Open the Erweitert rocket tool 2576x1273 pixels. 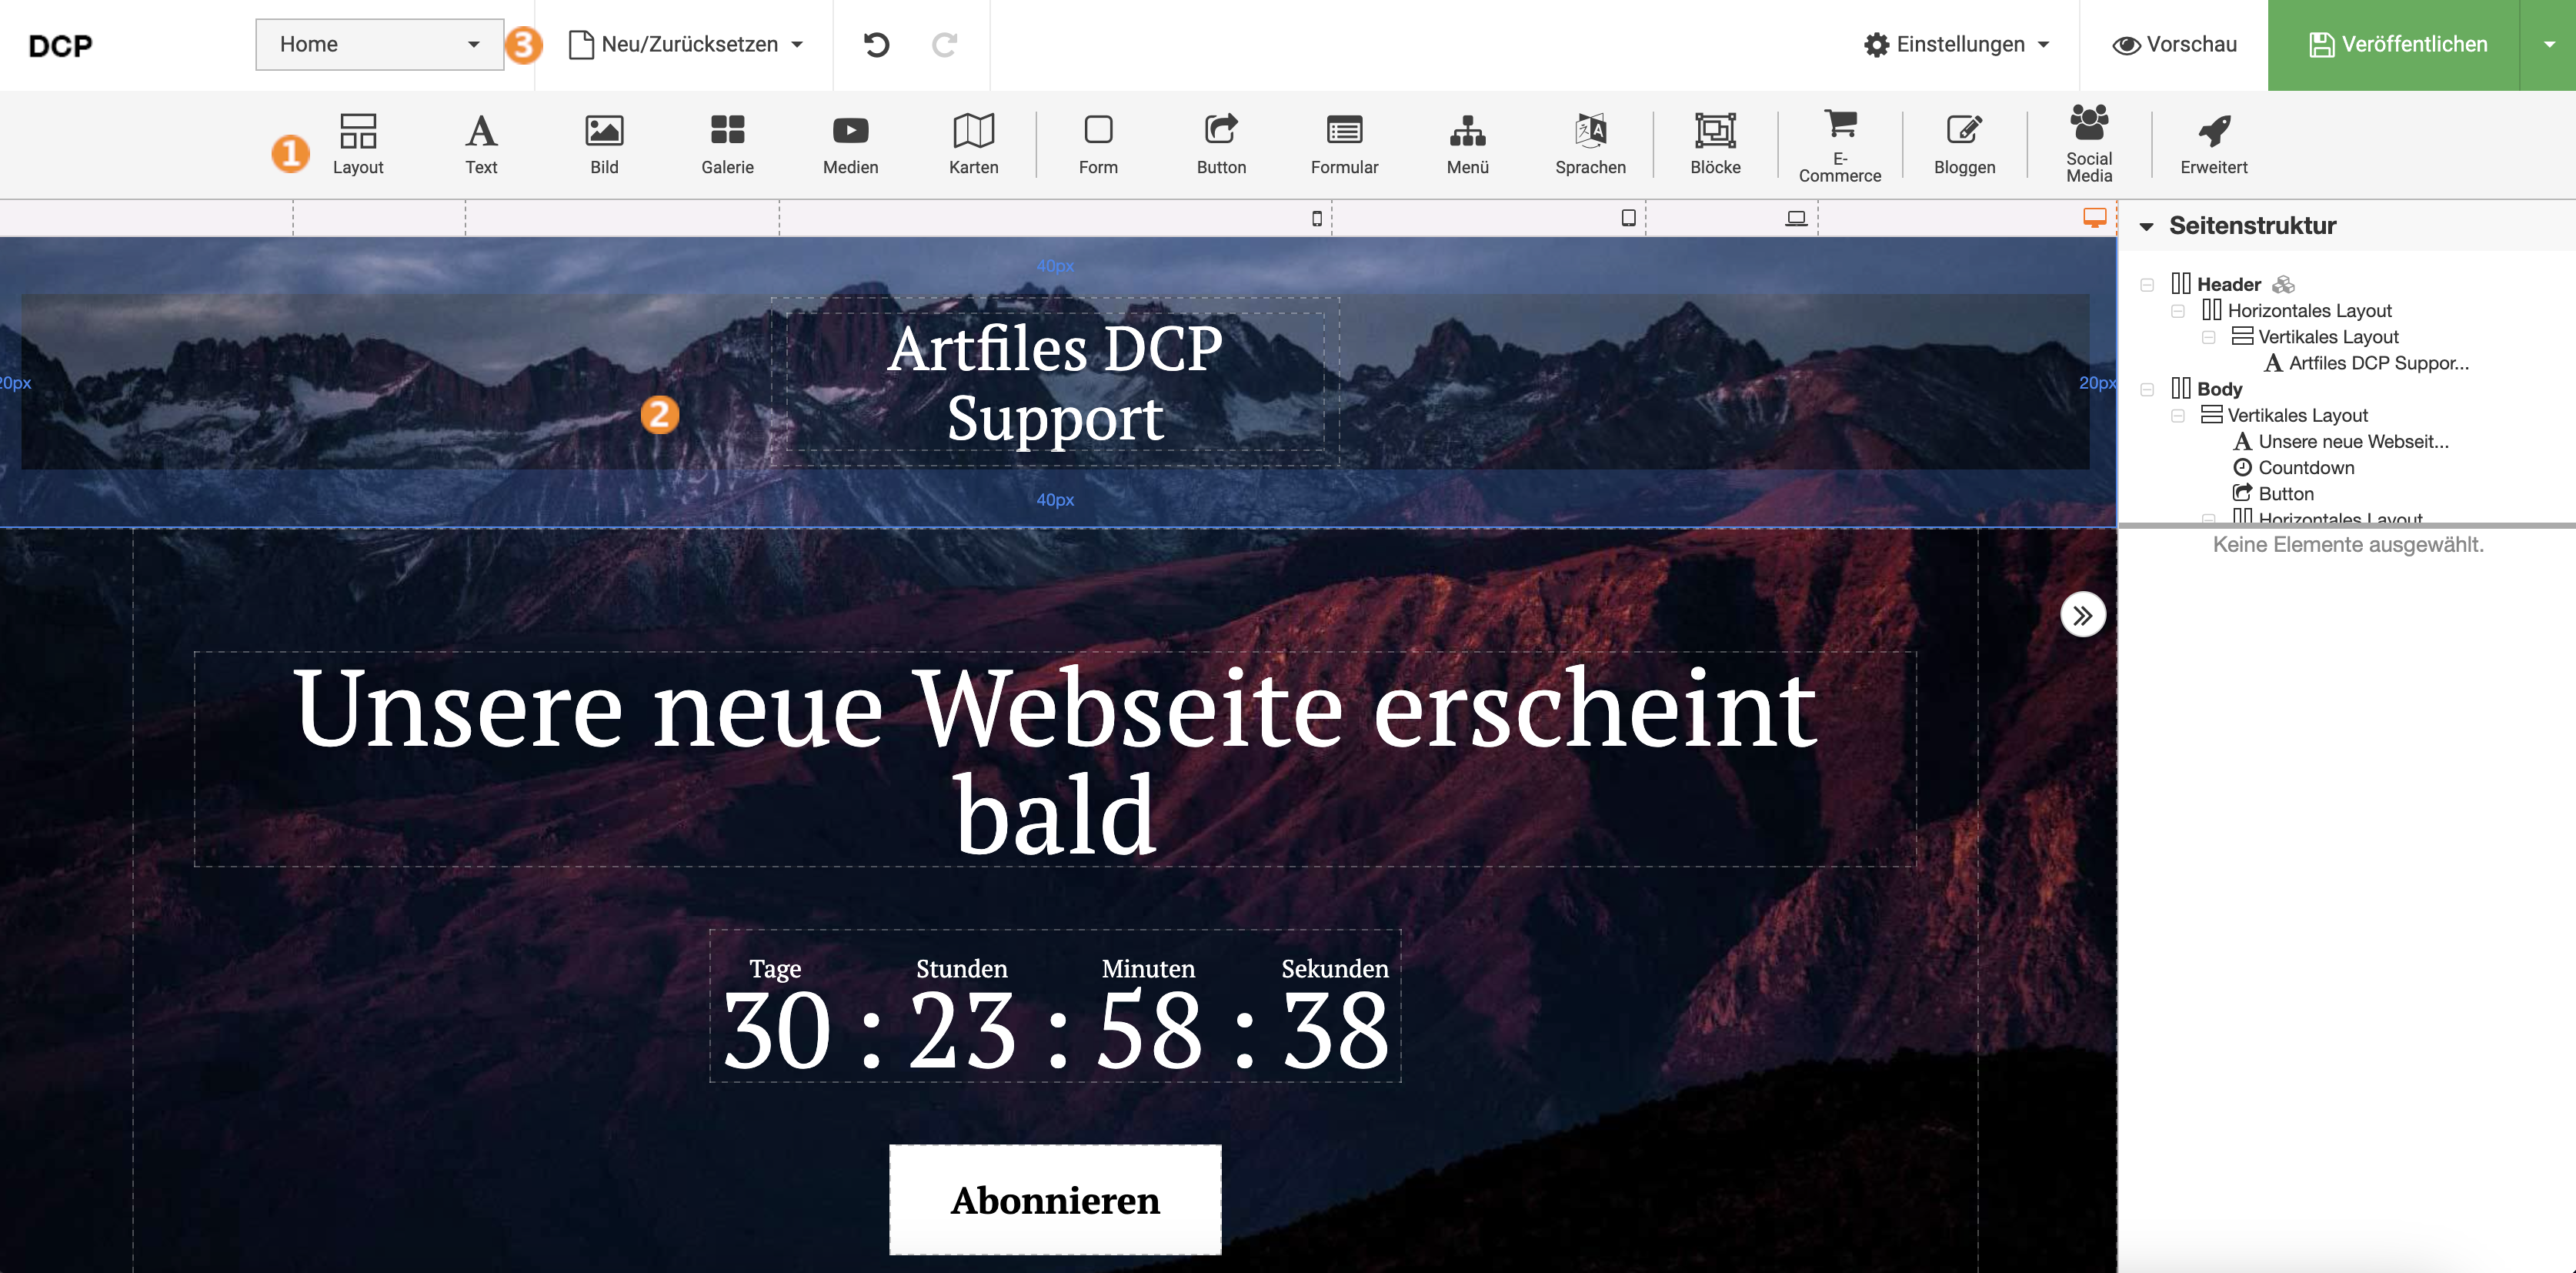pos(2213,144)
